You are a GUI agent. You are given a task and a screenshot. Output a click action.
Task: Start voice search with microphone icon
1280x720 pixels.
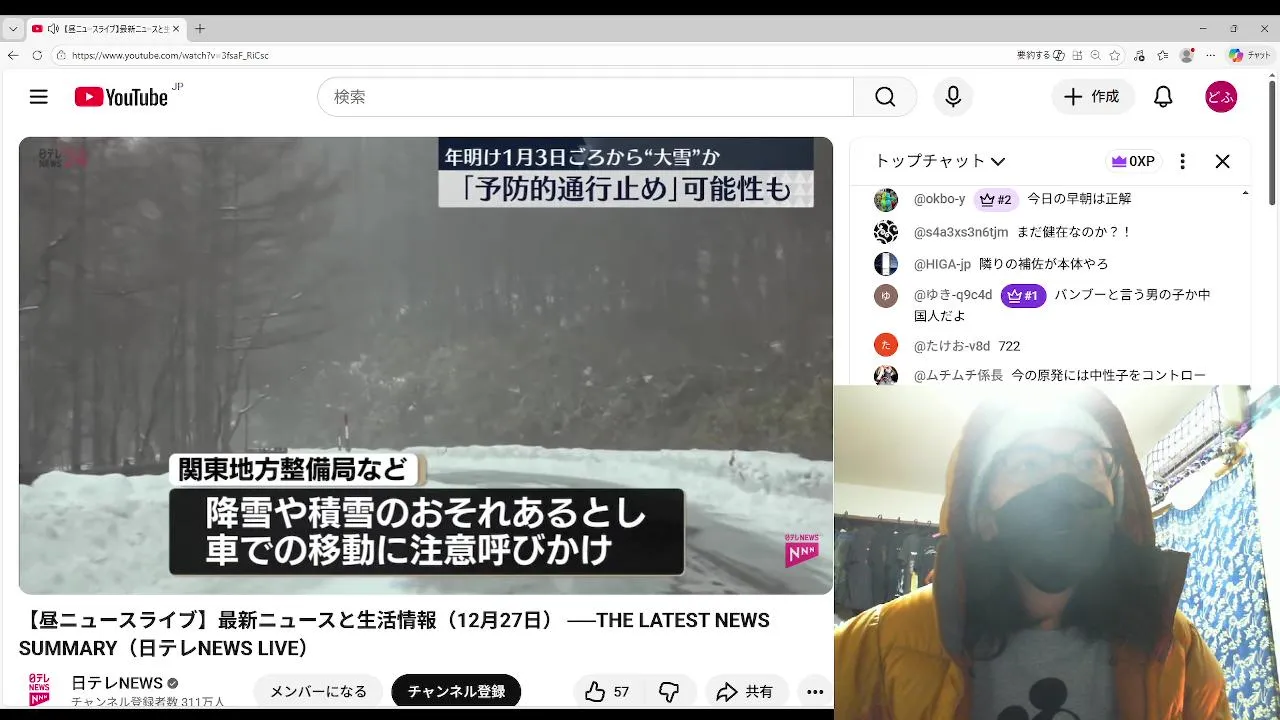click(x=953, y=97)
